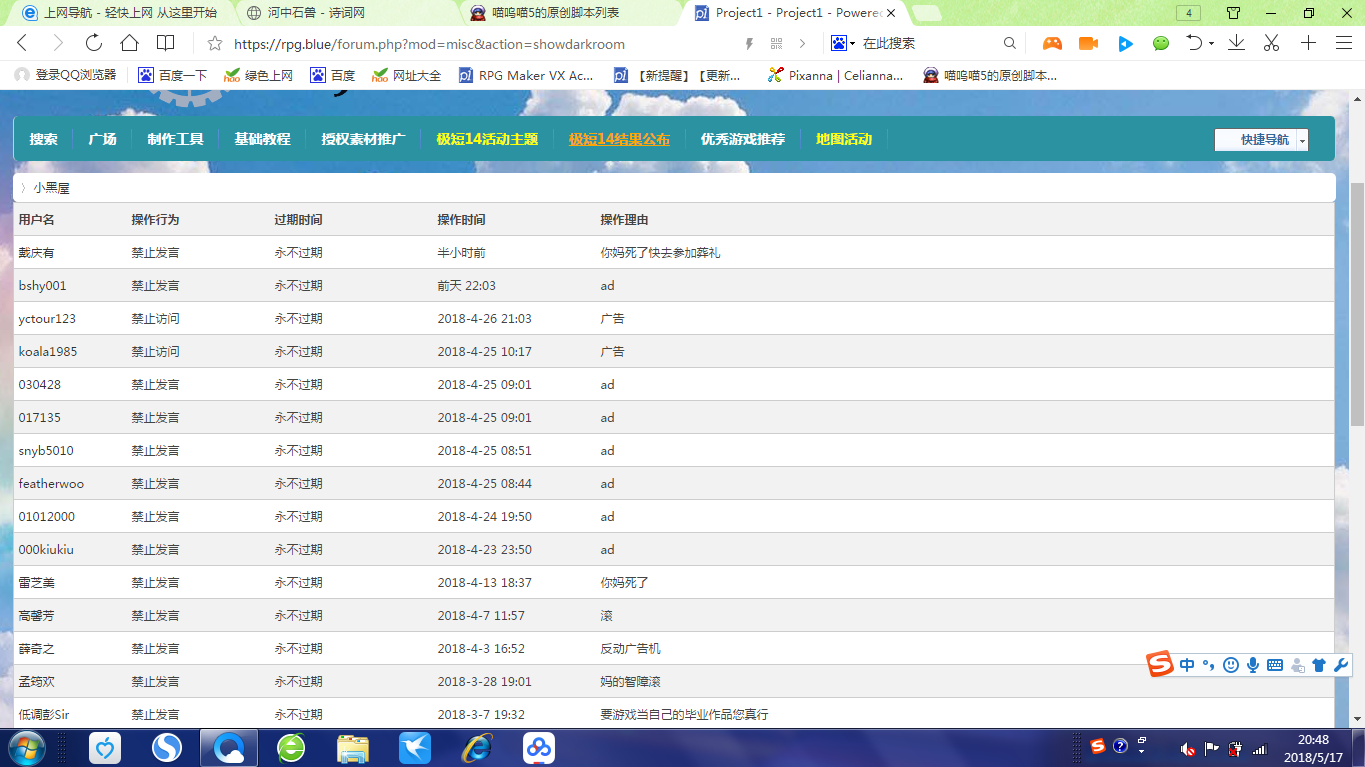Open the game controller icon in the toolbar
1365x767 pixels.
point(1052,43)
